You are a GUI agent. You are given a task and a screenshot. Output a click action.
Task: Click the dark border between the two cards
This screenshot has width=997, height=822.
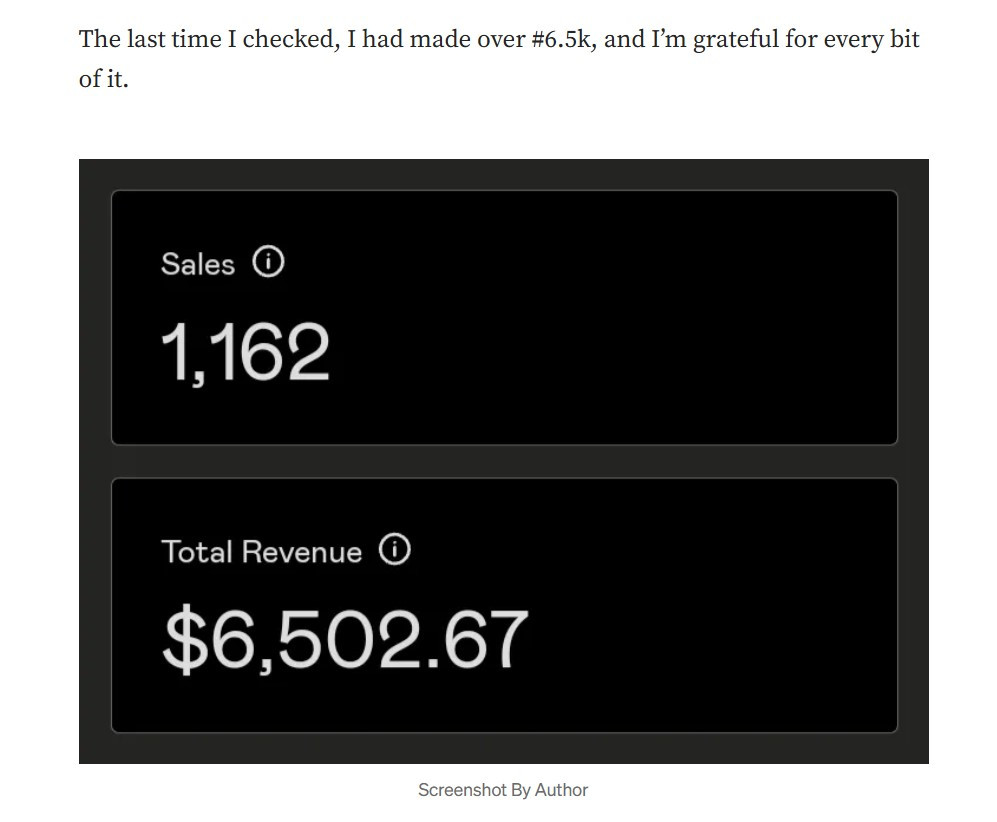[504, 461]
